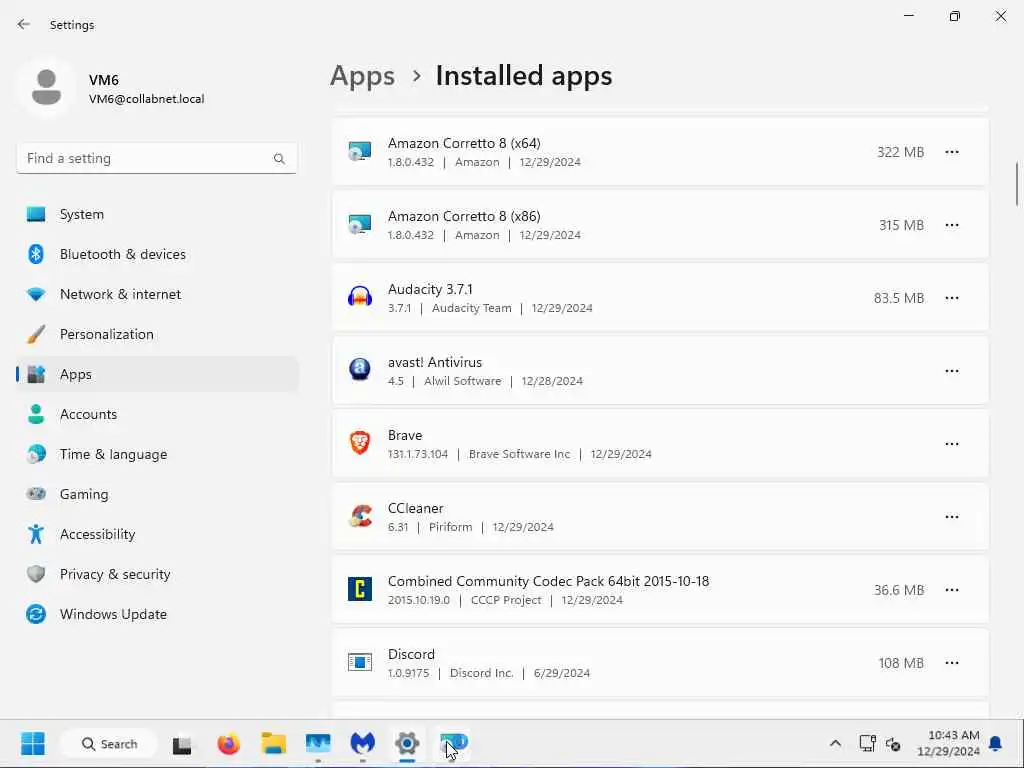Open more options menu for Brave

click(952, 444)
